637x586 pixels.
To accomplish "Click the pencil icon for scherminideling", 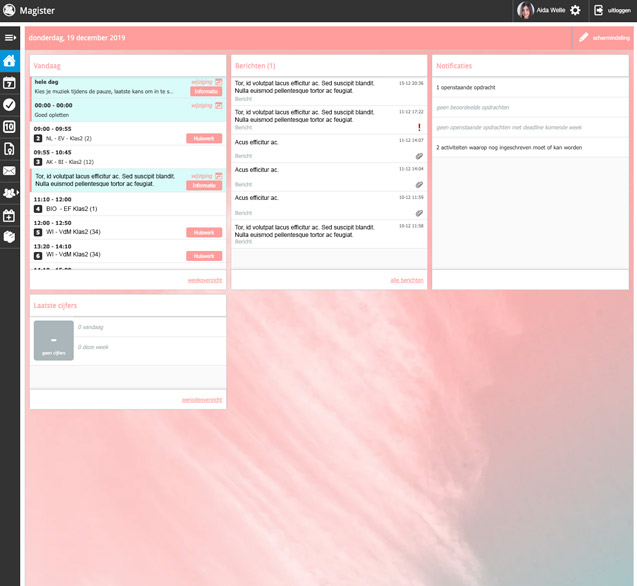I will (x=584, y=37).
